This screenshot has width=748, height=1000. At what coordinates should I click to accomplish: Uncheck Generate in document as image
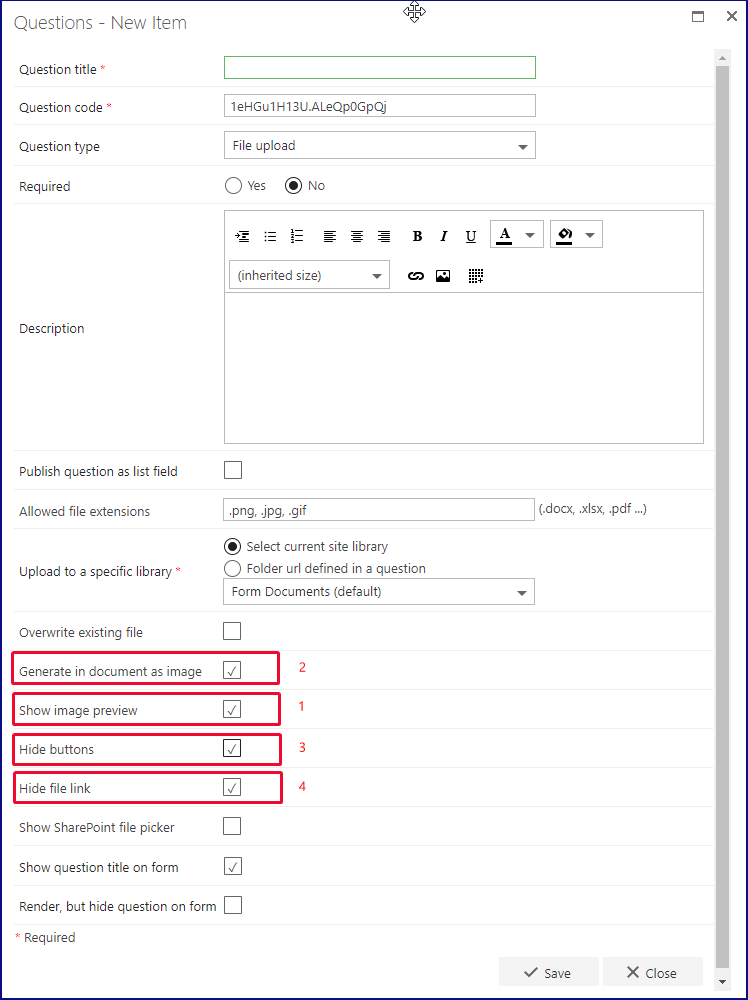(232, 670)
